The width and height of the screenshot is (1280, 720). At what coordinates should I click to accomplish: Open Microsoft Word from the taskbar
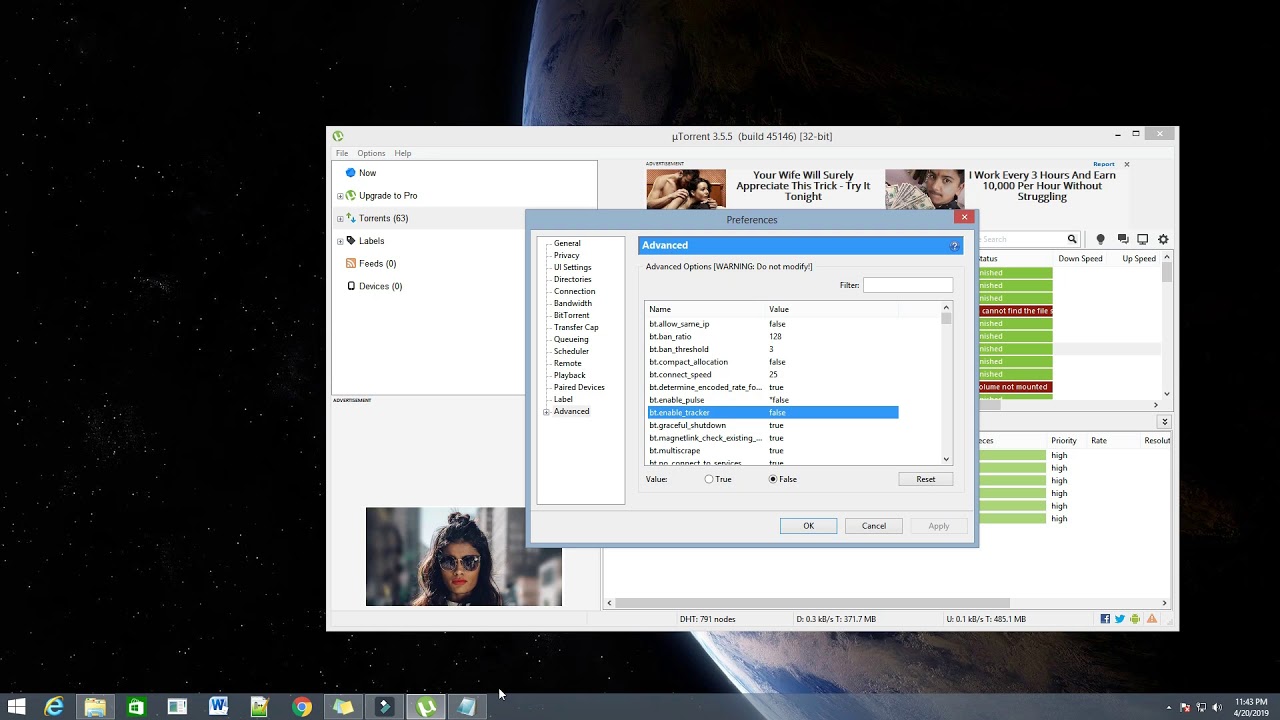click(218, 707)
